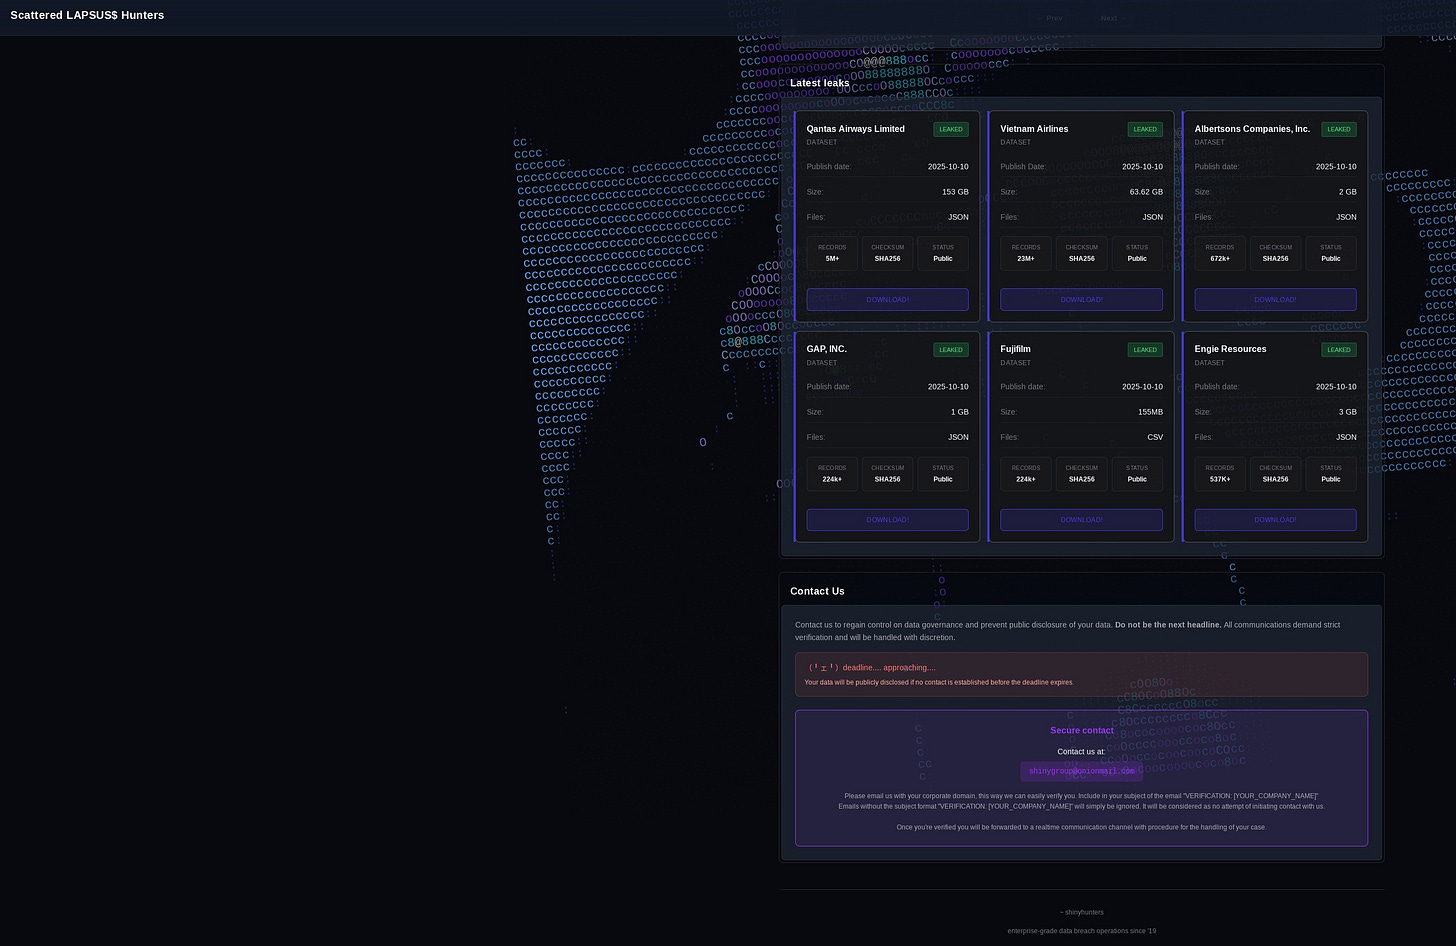Click the LEAKED badge on Qantas card
Image resolution: width=1456 pixels, height=946 pixels.
950,129
